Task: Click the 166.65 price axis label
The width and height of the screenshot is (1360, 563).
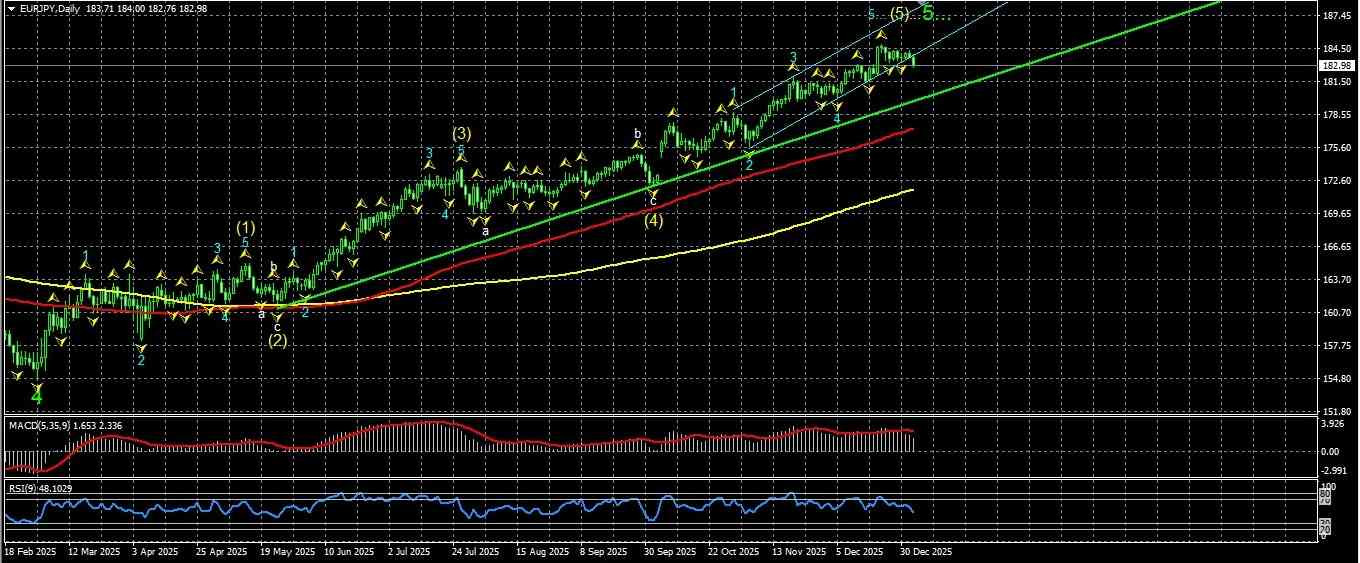Action: [1337, 247]
